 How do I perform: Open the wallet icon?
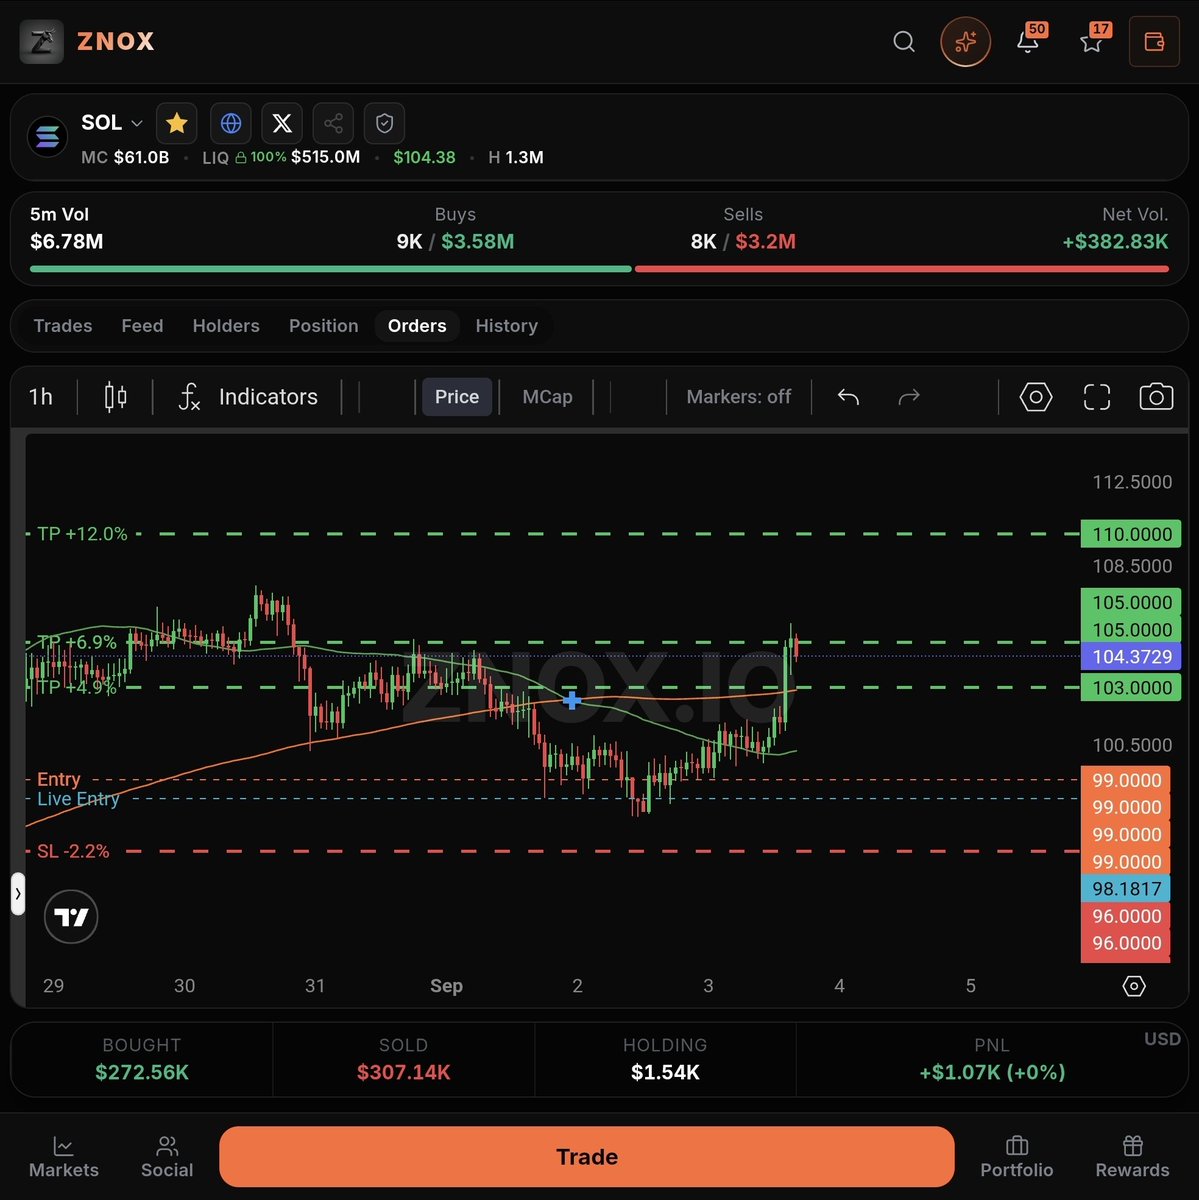1154,42
